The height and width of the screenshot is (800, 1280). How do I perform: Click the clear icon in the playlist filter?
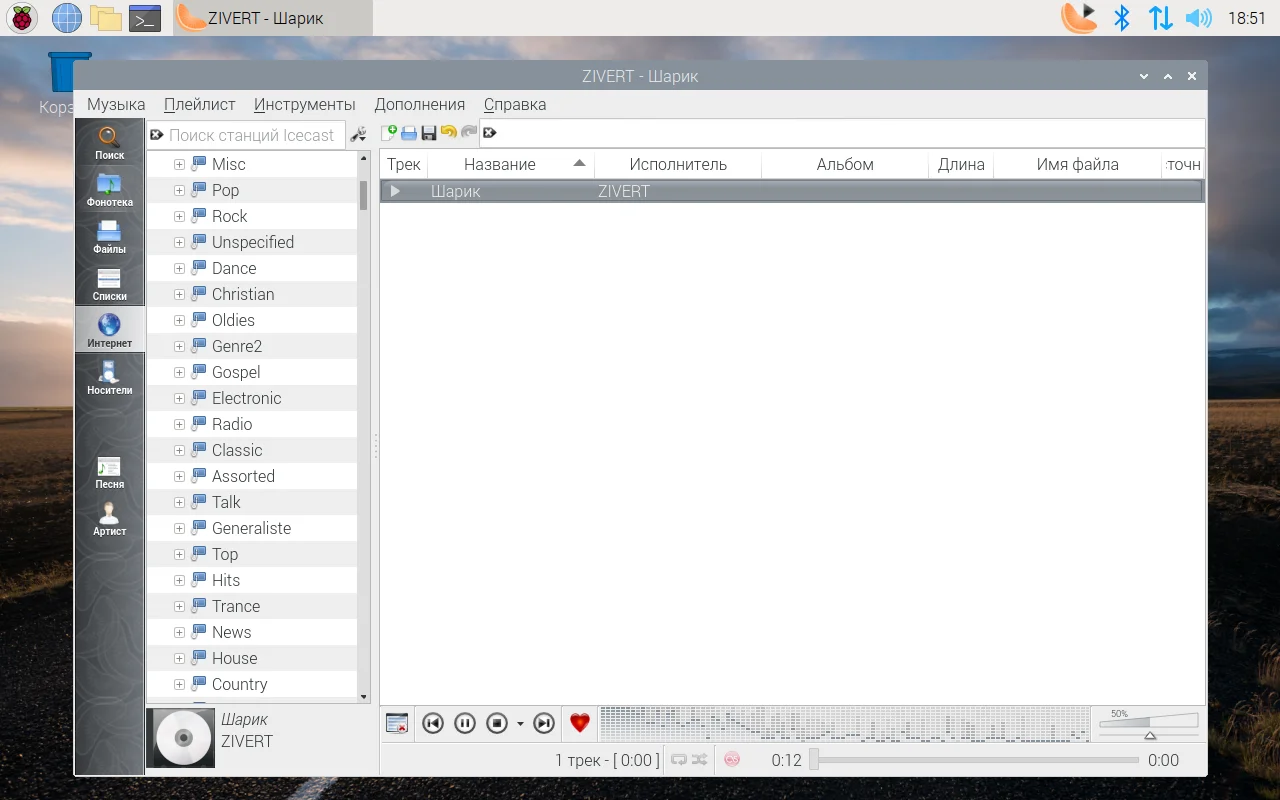(490, 133)
